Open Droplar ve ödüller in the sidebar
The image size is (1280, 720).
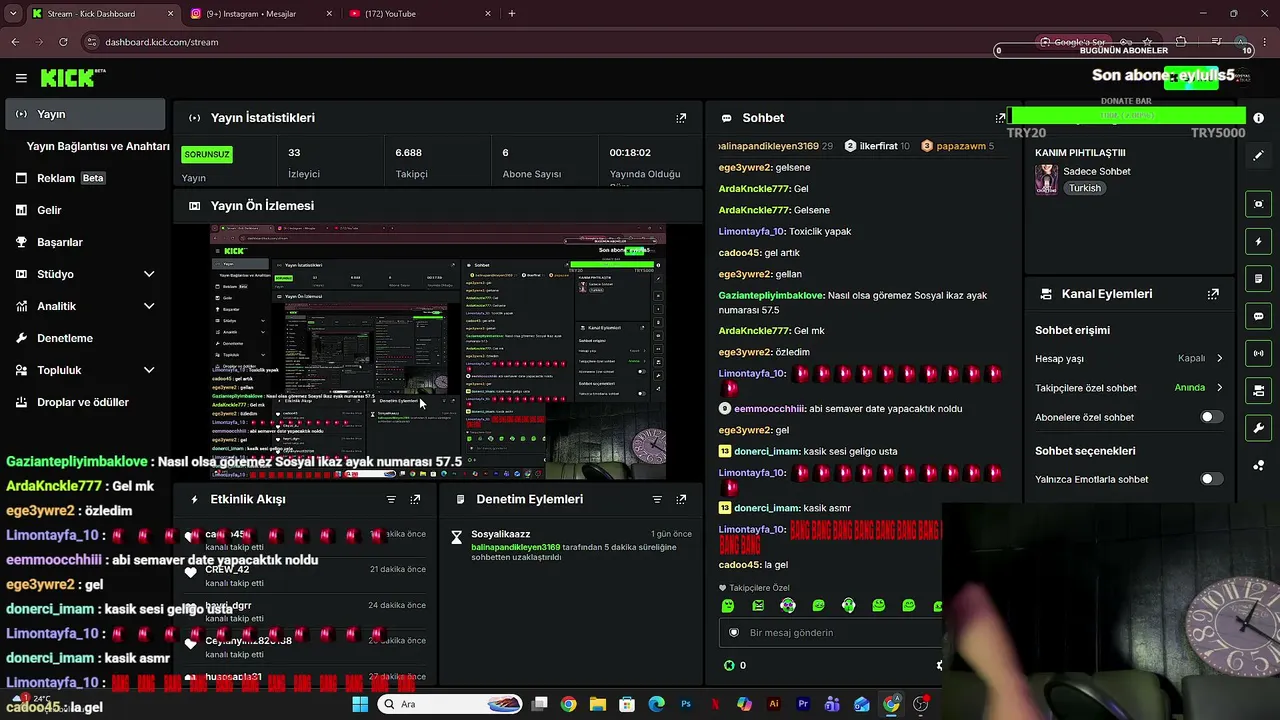click(87, 402)
